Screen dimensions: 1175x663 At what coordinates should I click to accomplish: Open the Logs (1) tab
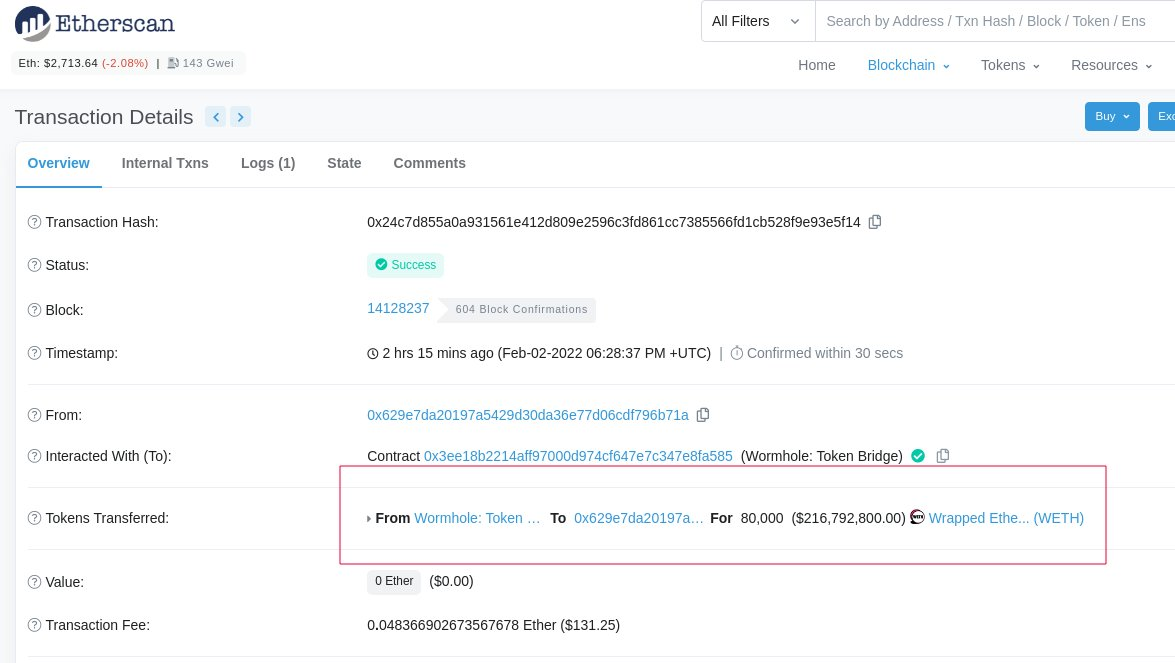click(x=268, y=163)
